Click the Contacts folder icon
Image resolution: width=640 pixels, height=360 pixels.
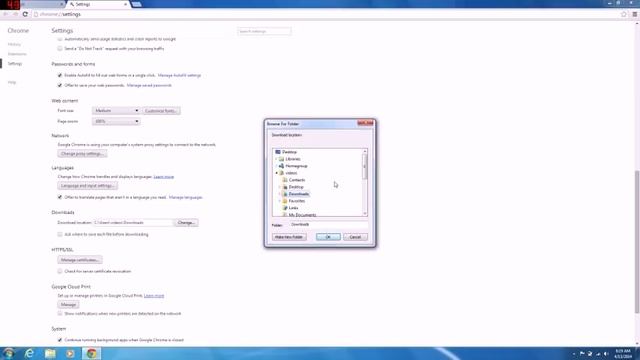coord(285,180)
